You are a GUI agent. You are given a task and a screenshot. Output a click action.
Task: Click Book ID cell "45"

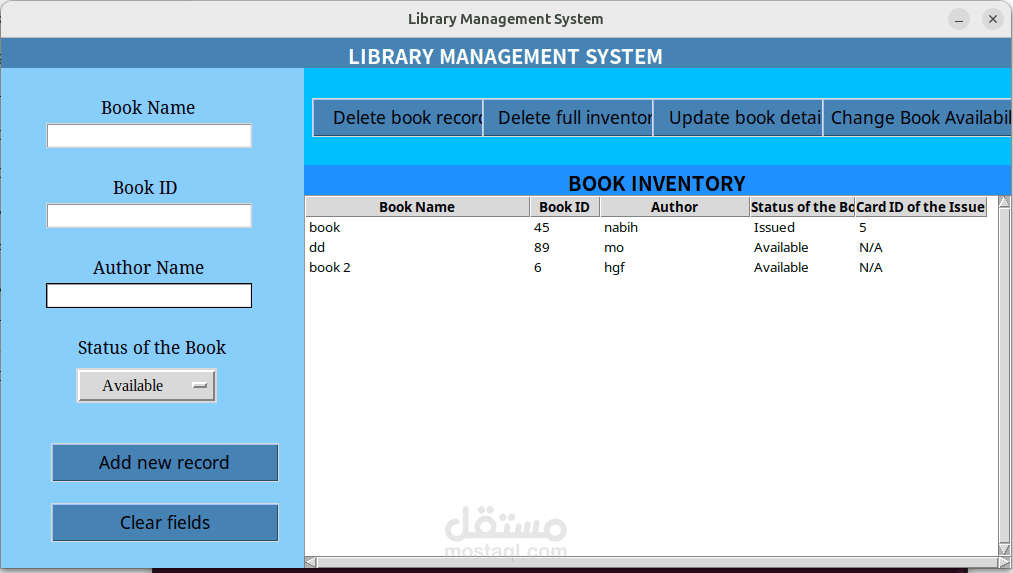[x=541, y=227]
